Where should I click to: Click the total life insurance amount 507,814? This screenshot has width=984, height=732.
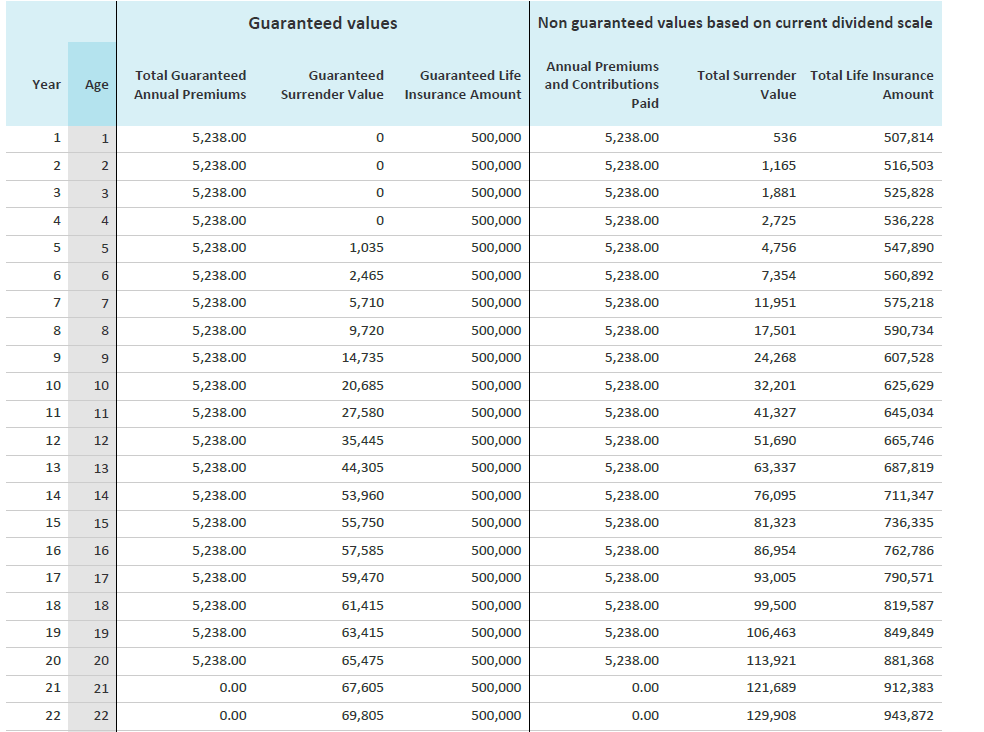pos(908,138)
